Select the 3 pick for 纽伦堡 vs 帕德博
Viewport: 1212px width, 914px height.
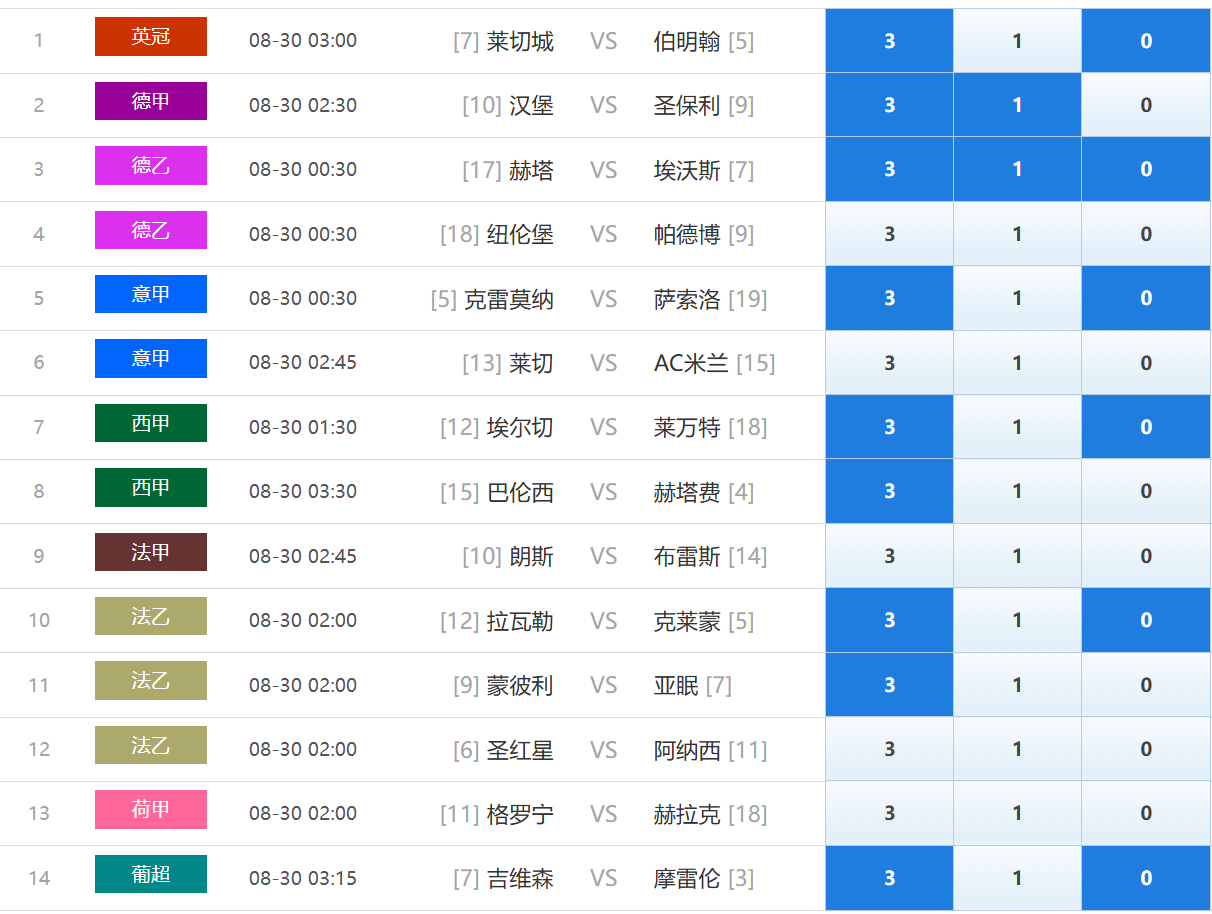tap(889, 234)
